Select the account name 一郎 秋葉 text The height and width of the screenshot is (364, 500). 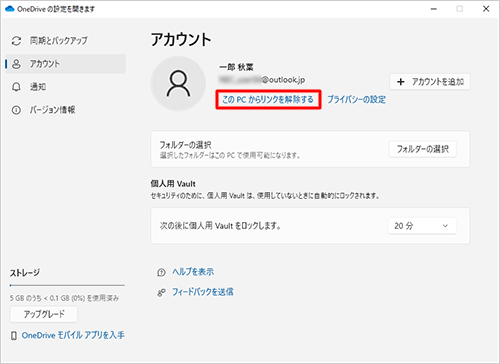(236, 67)
